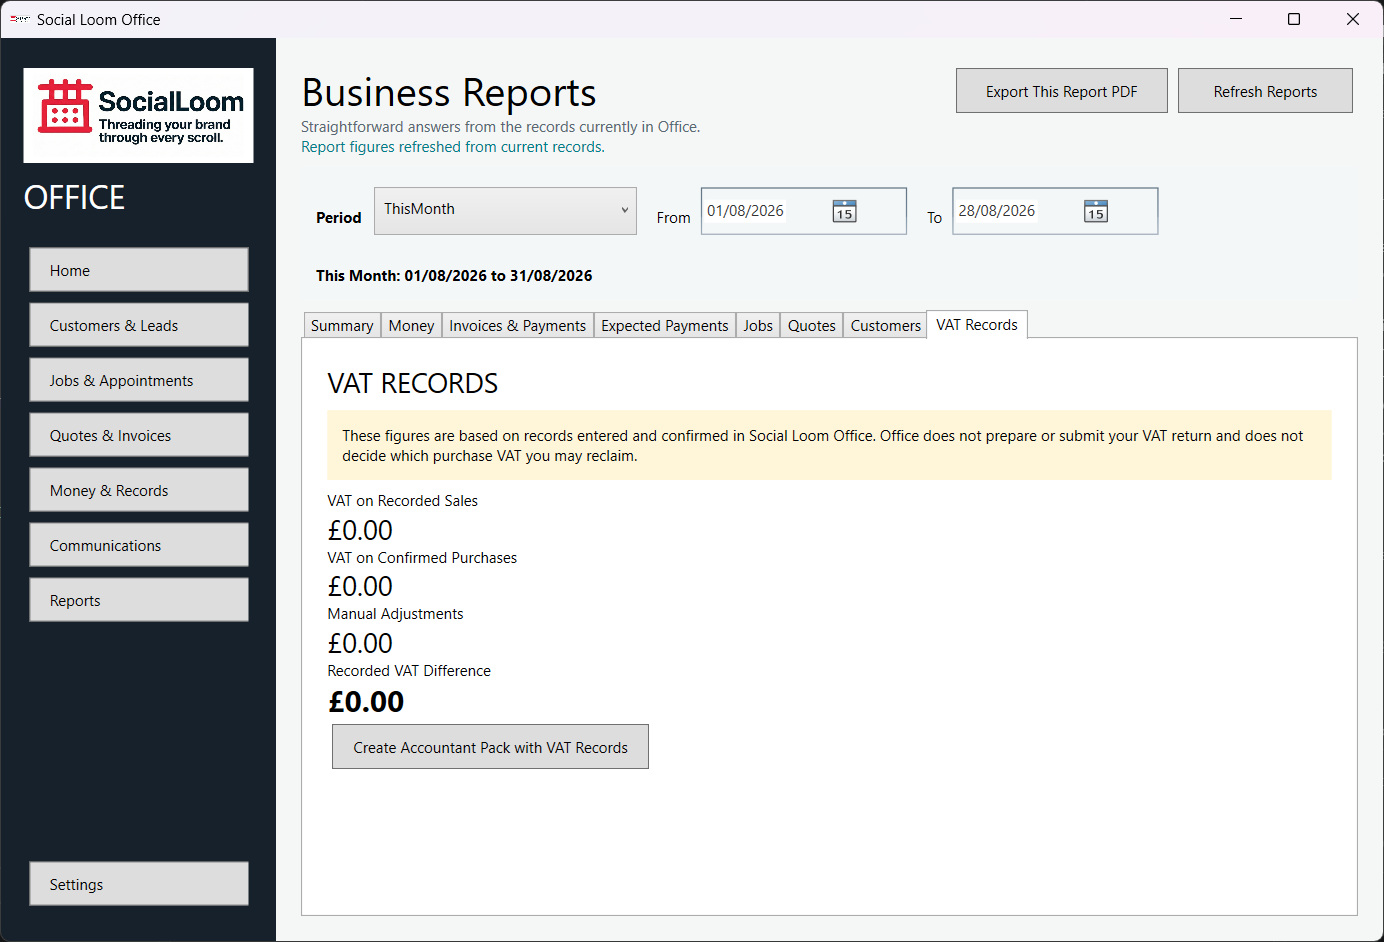Minimize the Social Loom Office window
1384x942 pixels.
click(x=1236, y=19)
